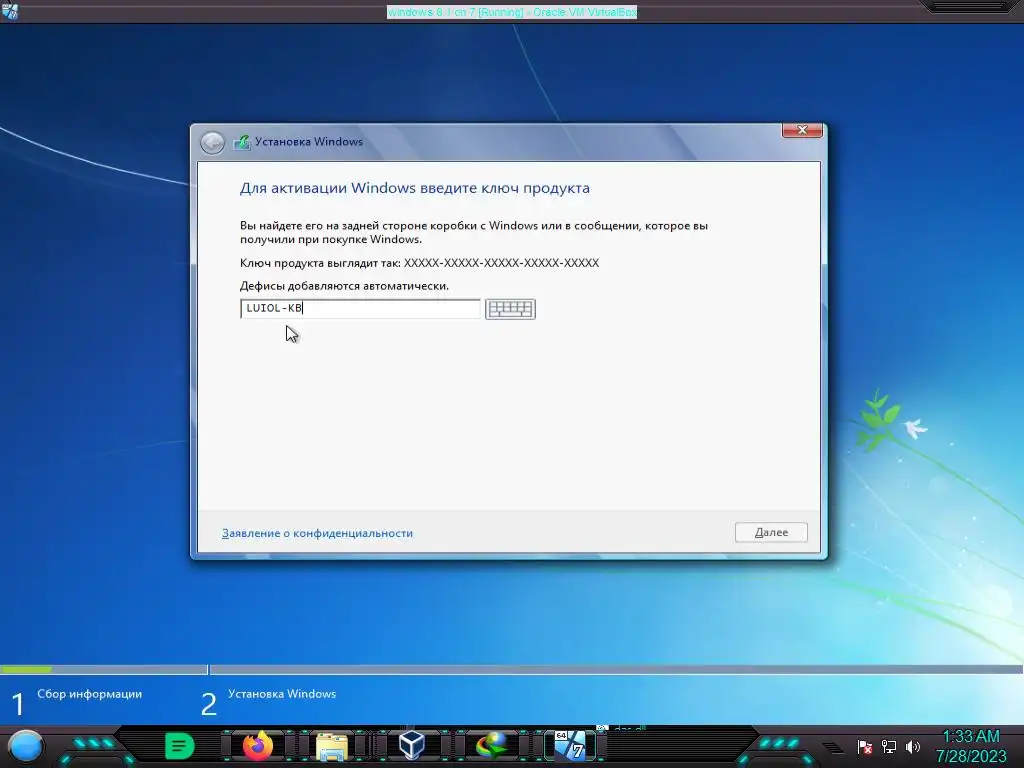Click the Сбор информации step label
Screen dimensions: 1024x768
pyautogui.click(x=89, y=694)
